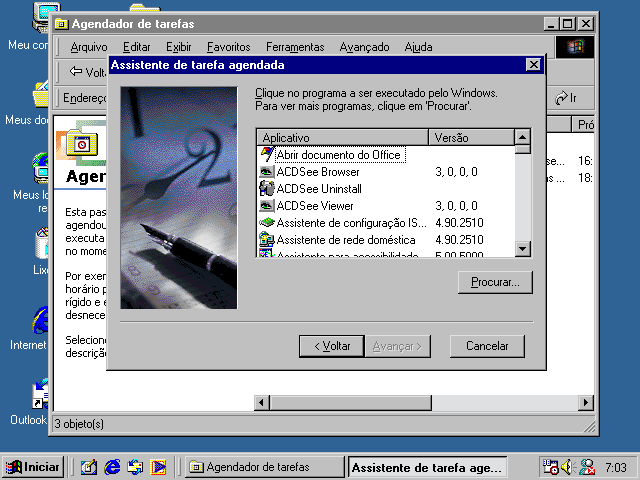Open the Avançado menu
This screenshot has width=640, height=480.
coord(364,47)
